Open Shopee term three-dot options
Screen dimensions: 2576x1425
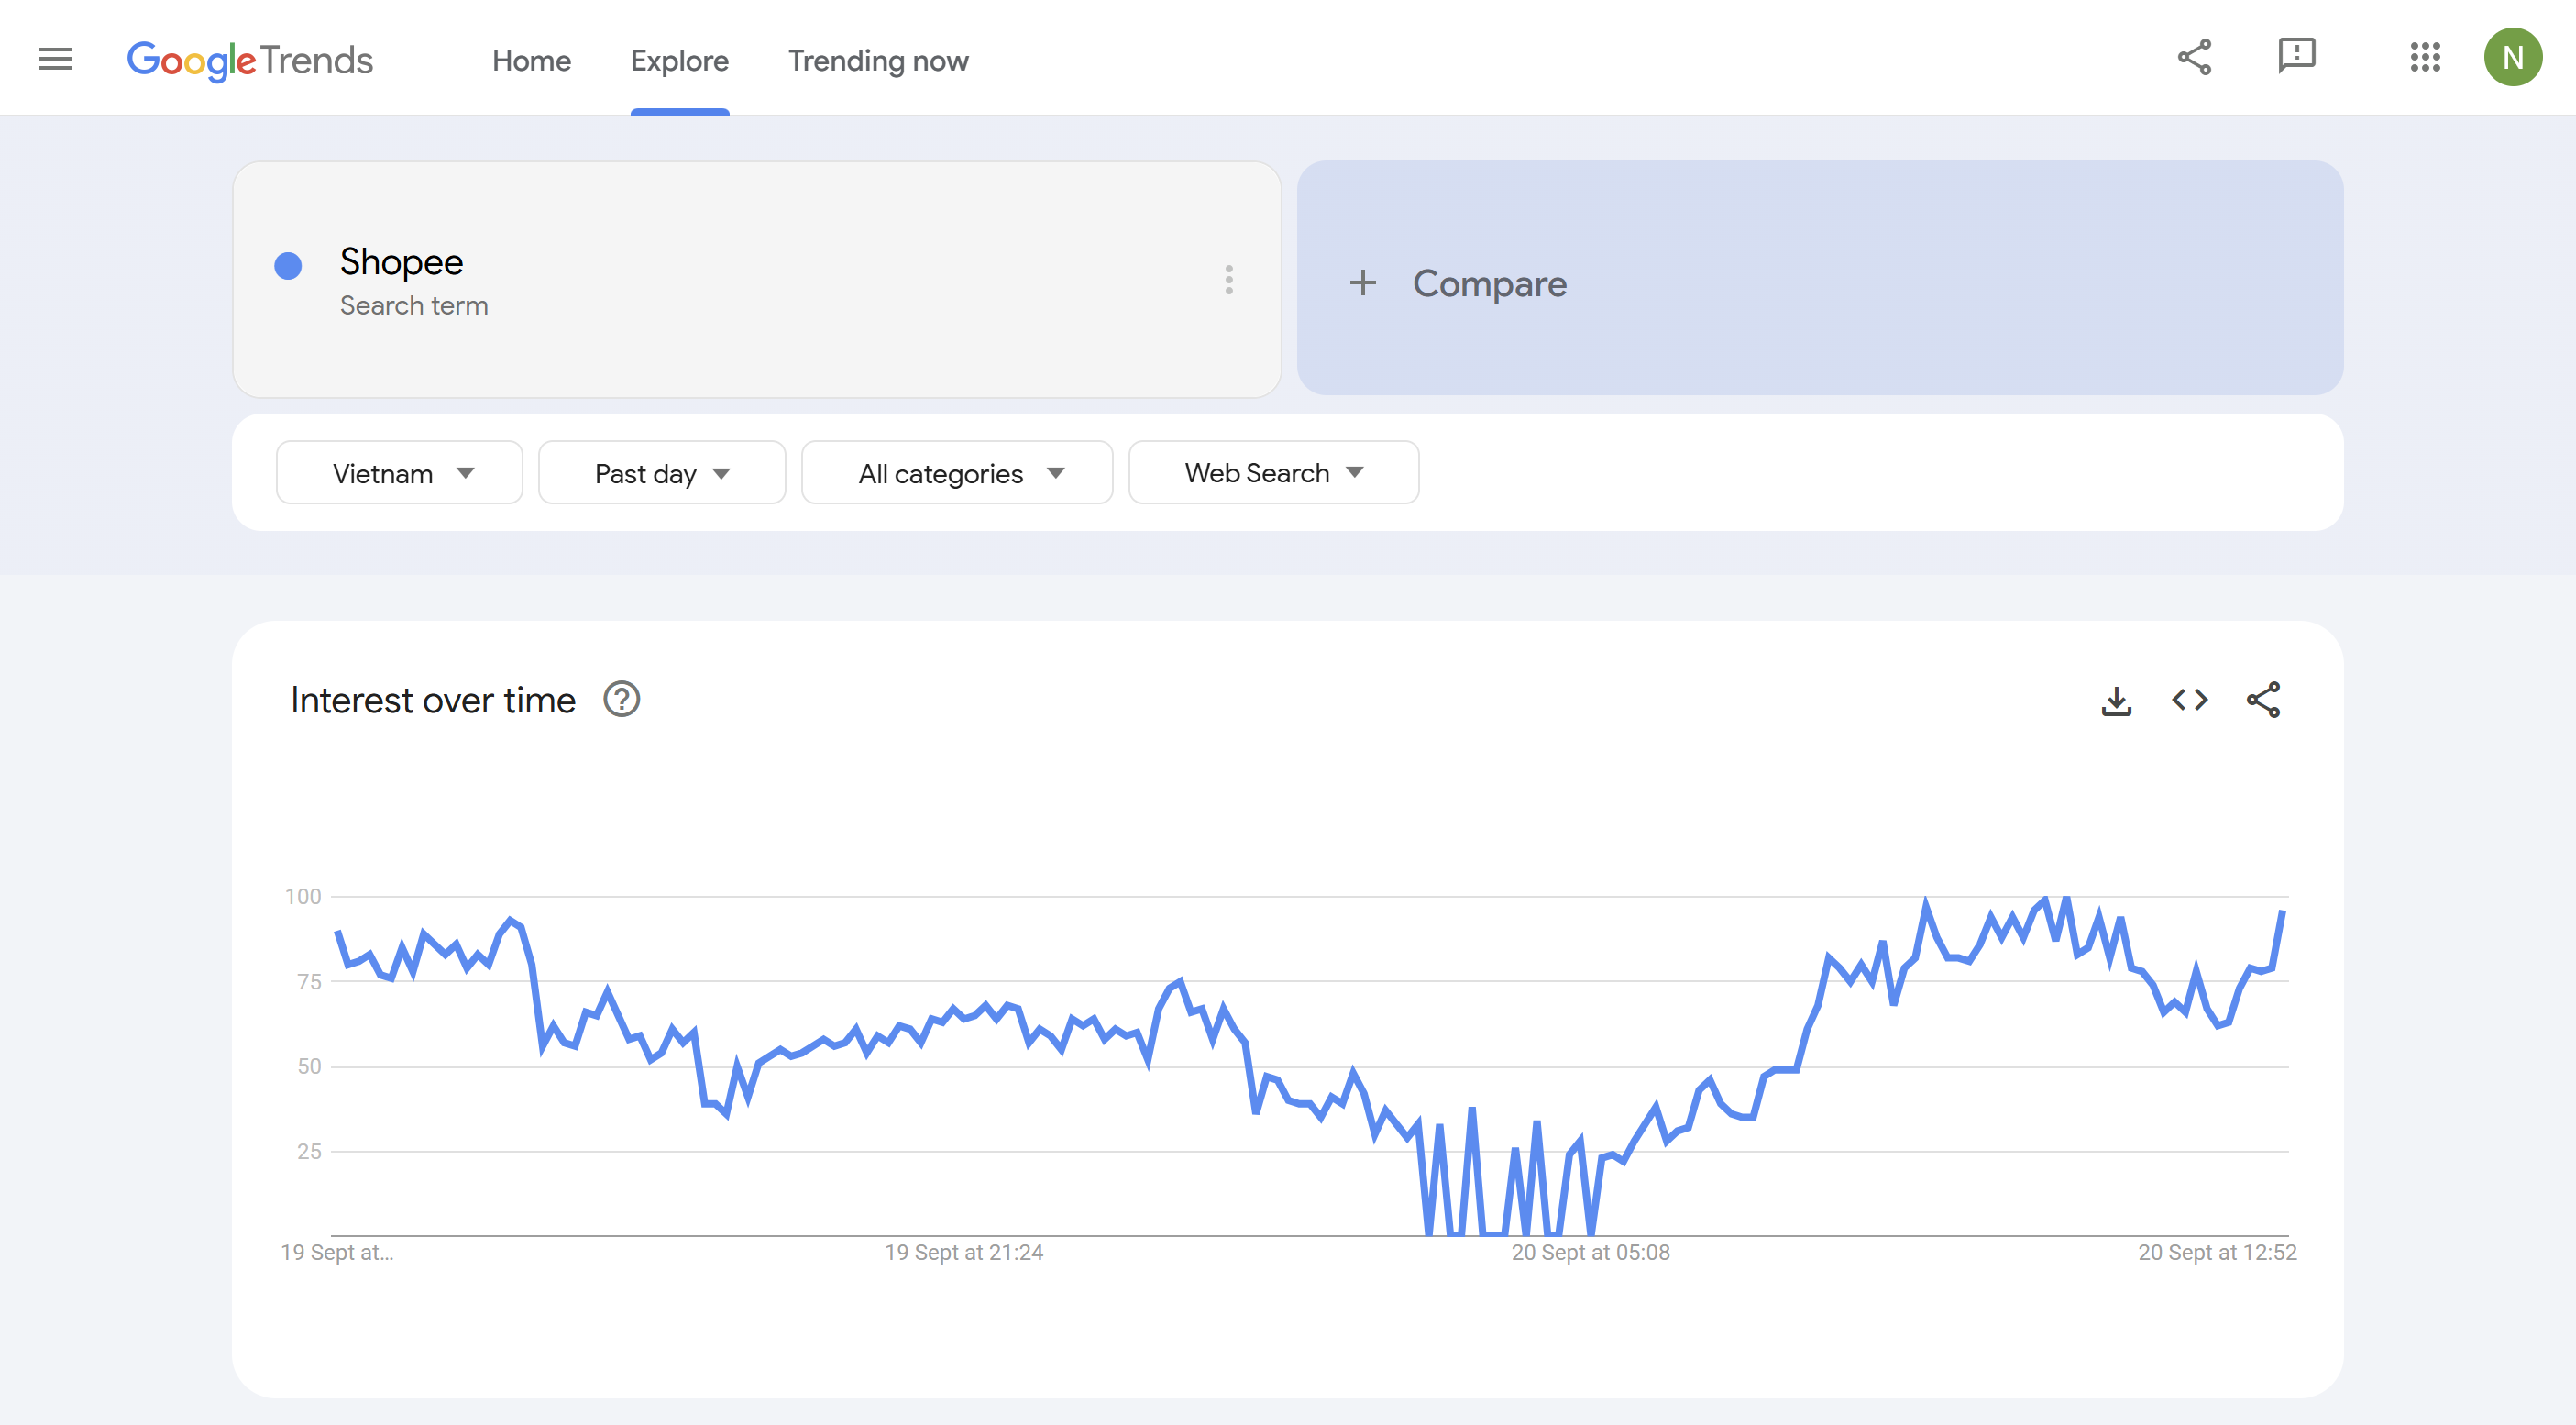1229,280
